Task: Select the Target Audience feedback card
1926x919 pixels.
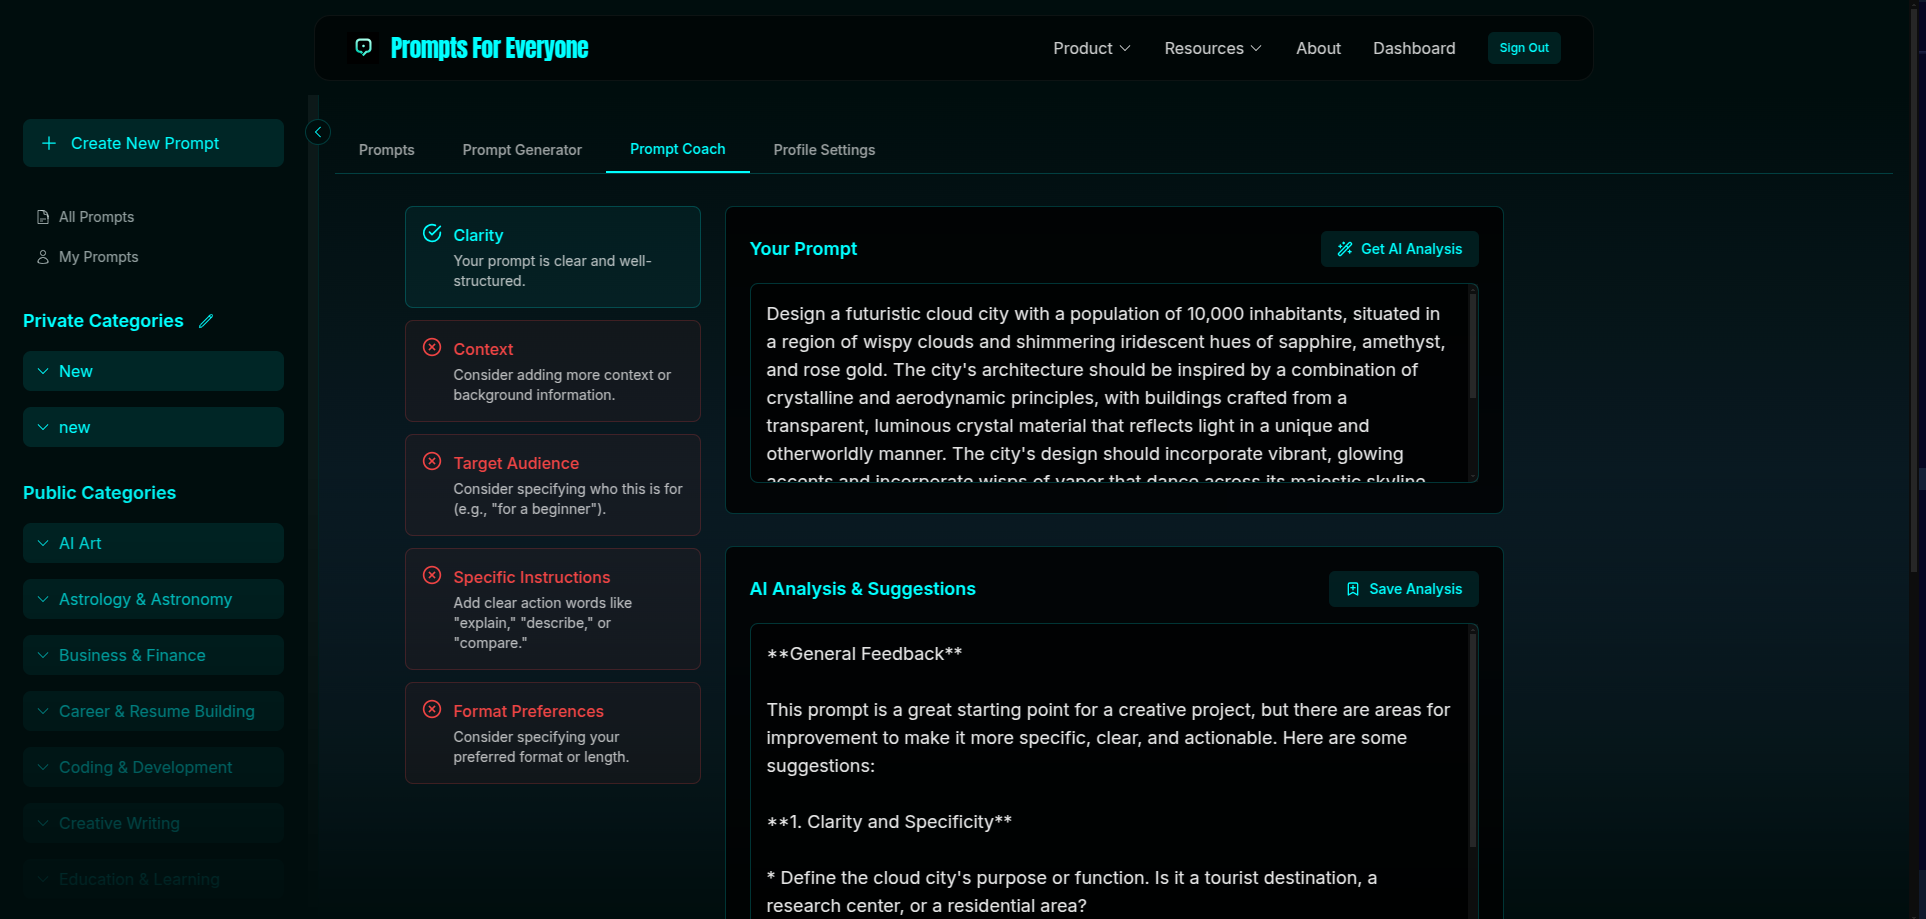Action: click(x=553, y=485)
